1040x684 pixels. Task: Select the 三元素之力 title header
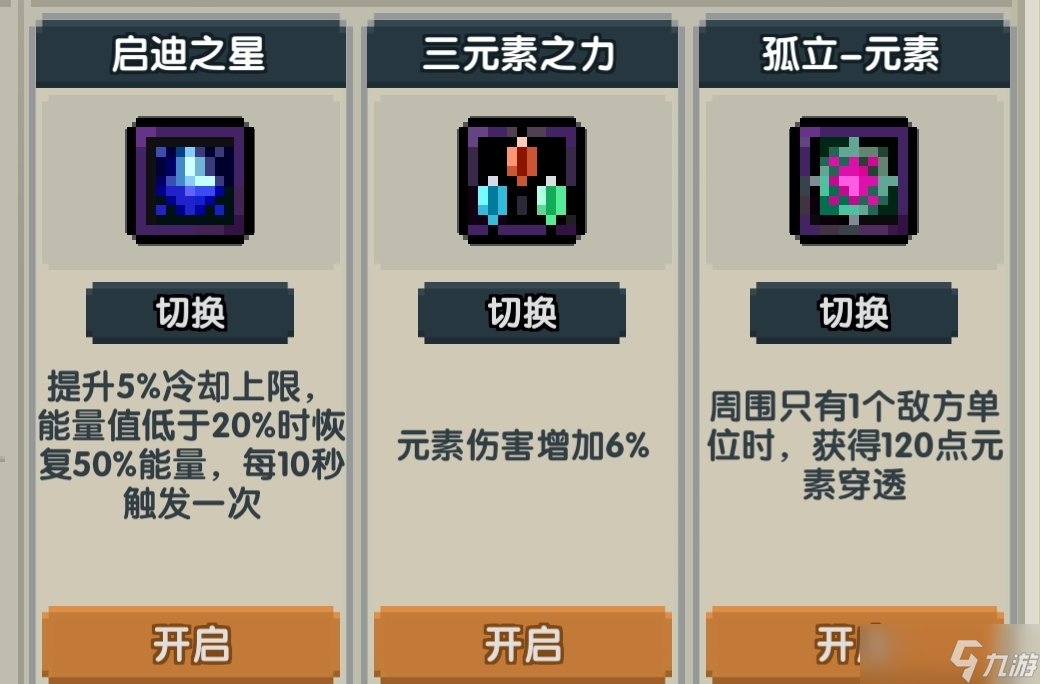[523, 54]
